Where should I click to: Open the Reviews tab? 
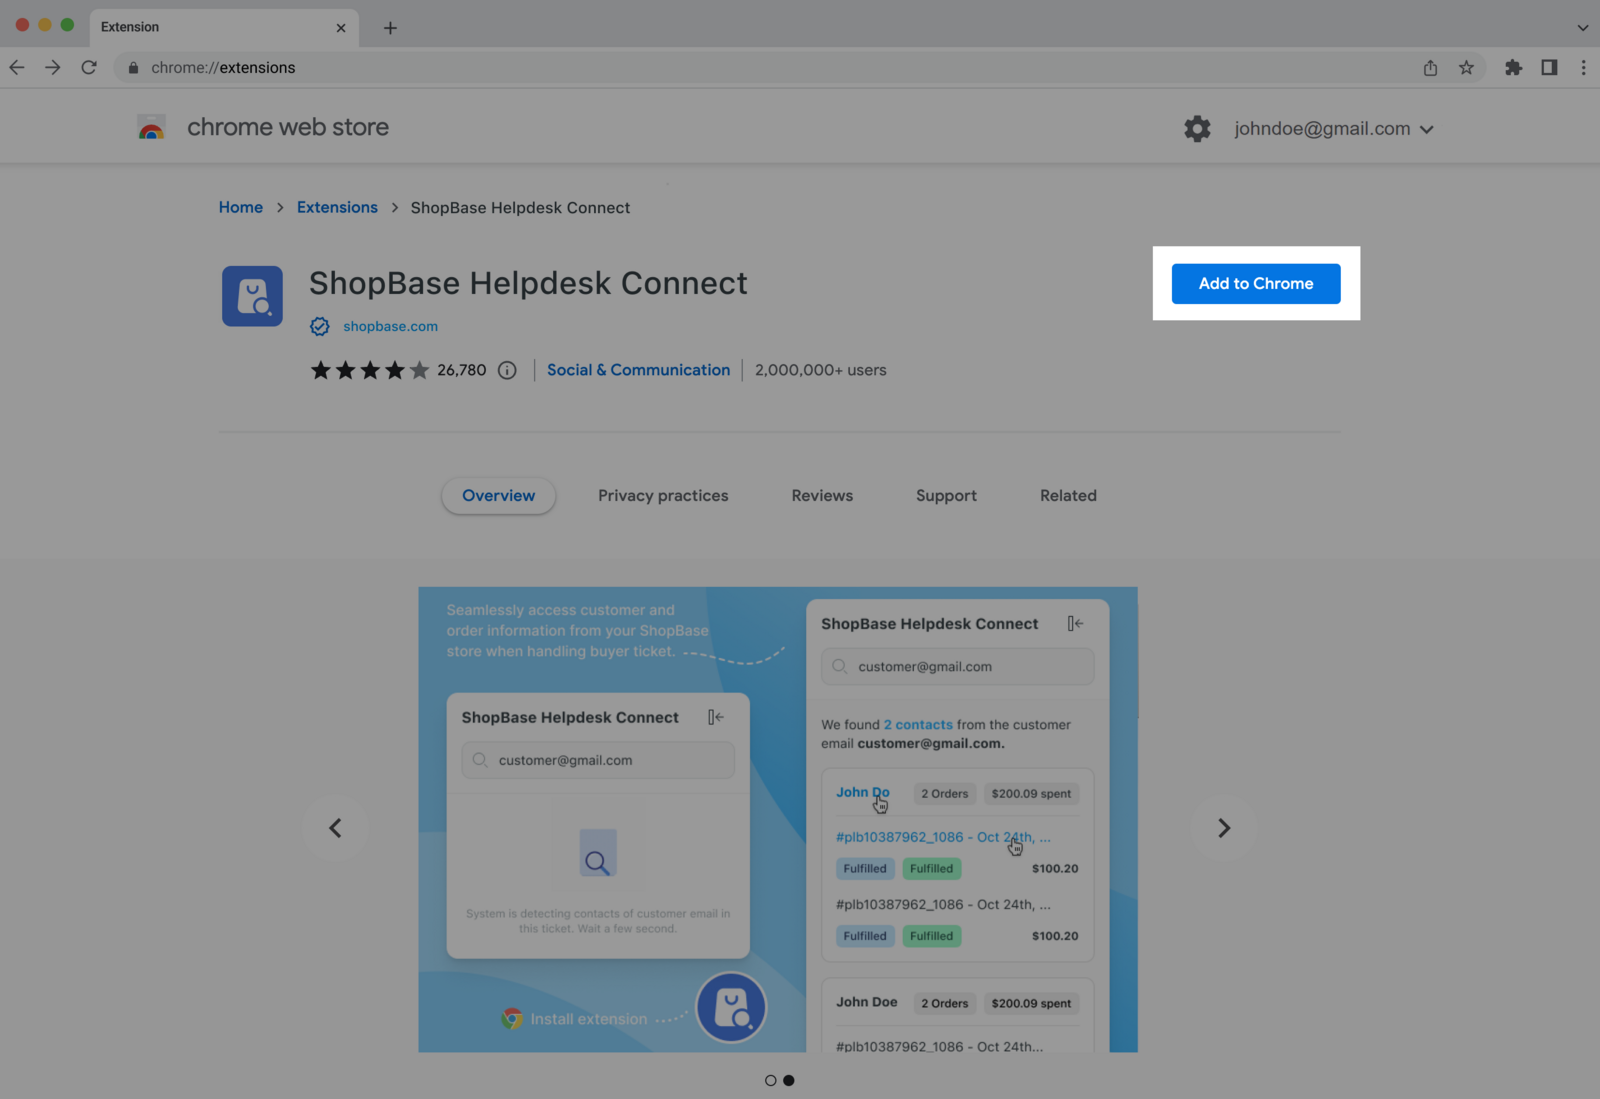[x=822, y=496]
